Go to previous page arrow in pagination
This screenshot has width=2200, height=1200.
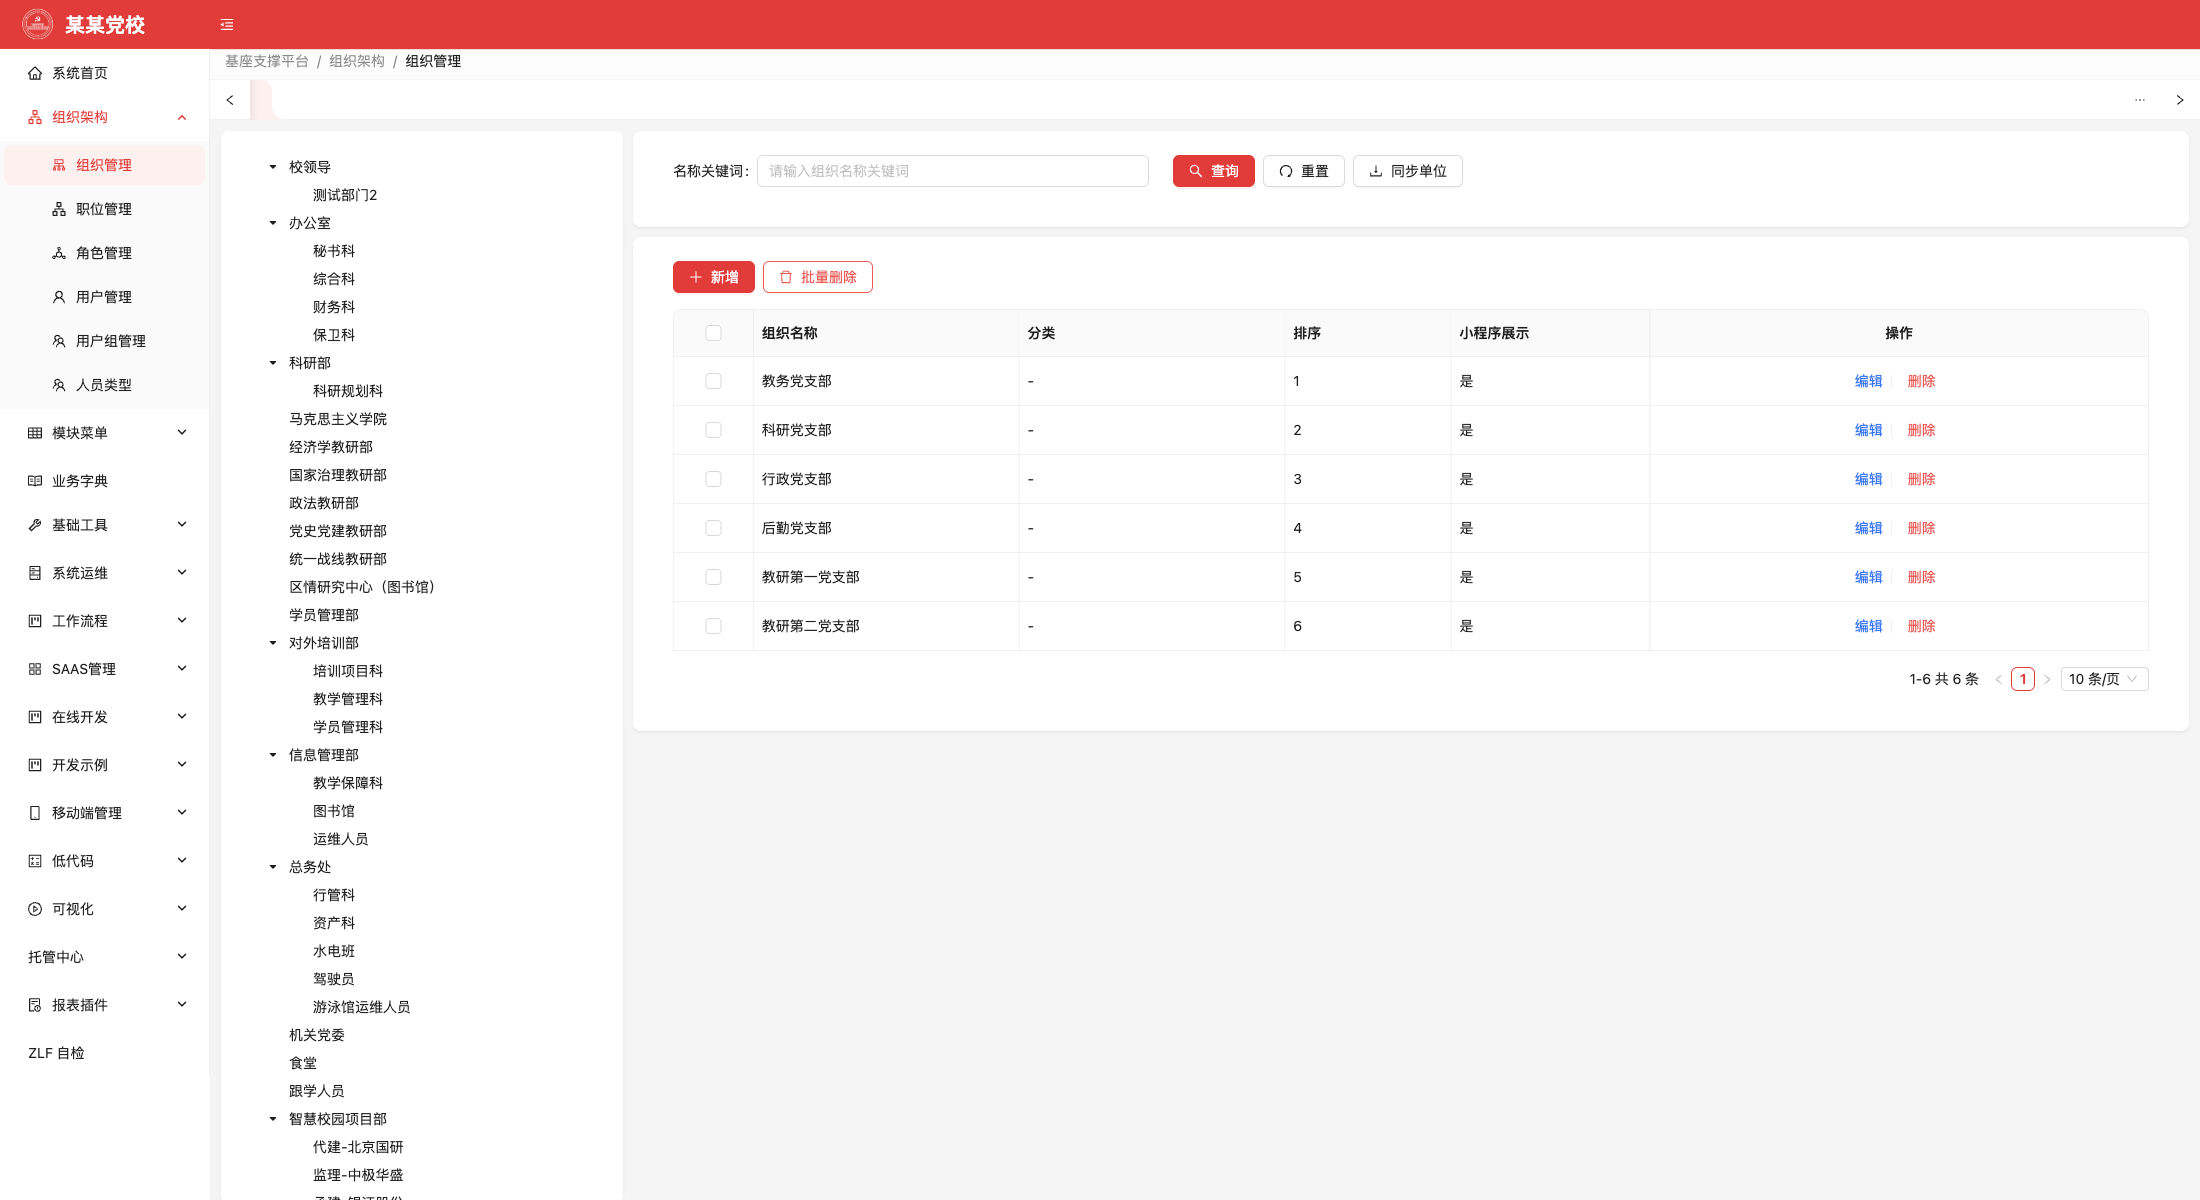[x=1999, y=679]
